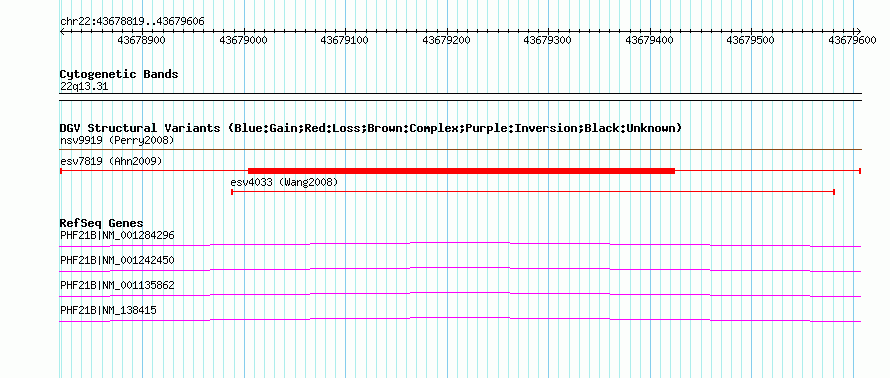Click the left arrowhead of the ruler
The image size is (890, 378).
[x=62, y=31]
